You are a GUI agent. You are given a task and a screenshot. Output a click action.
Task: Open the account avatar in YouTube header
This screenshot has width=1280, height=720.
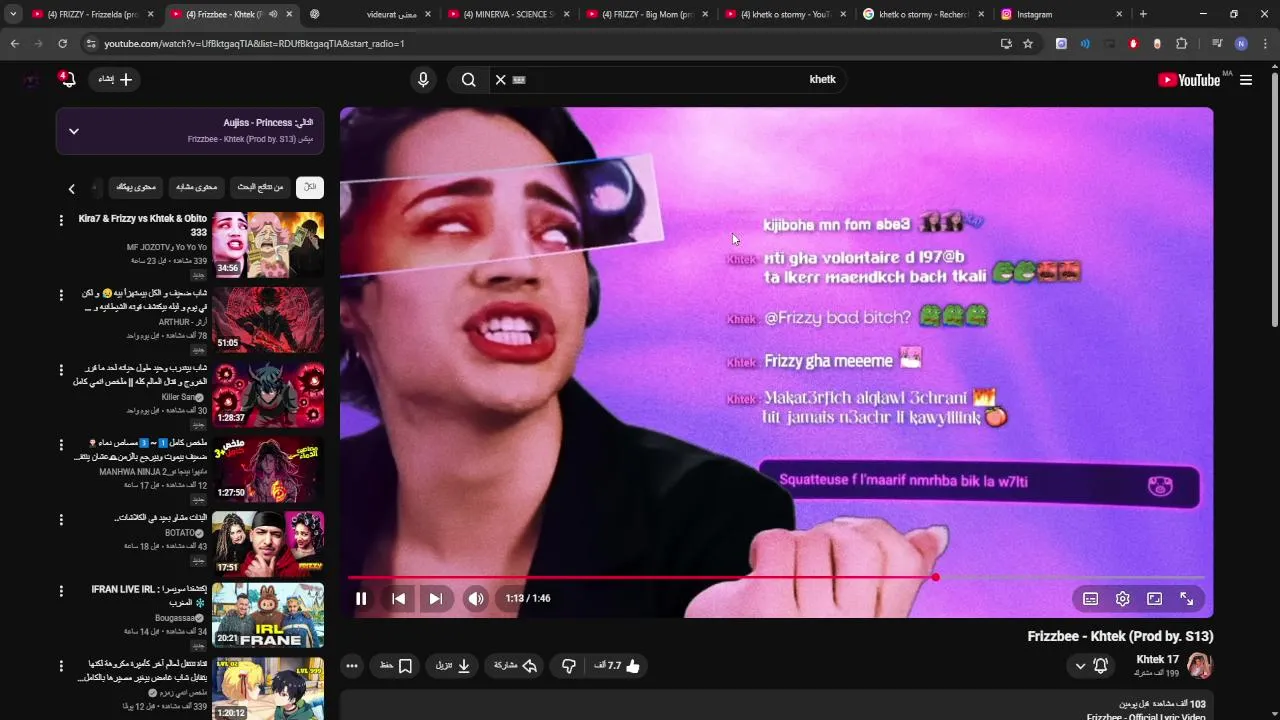31,80
